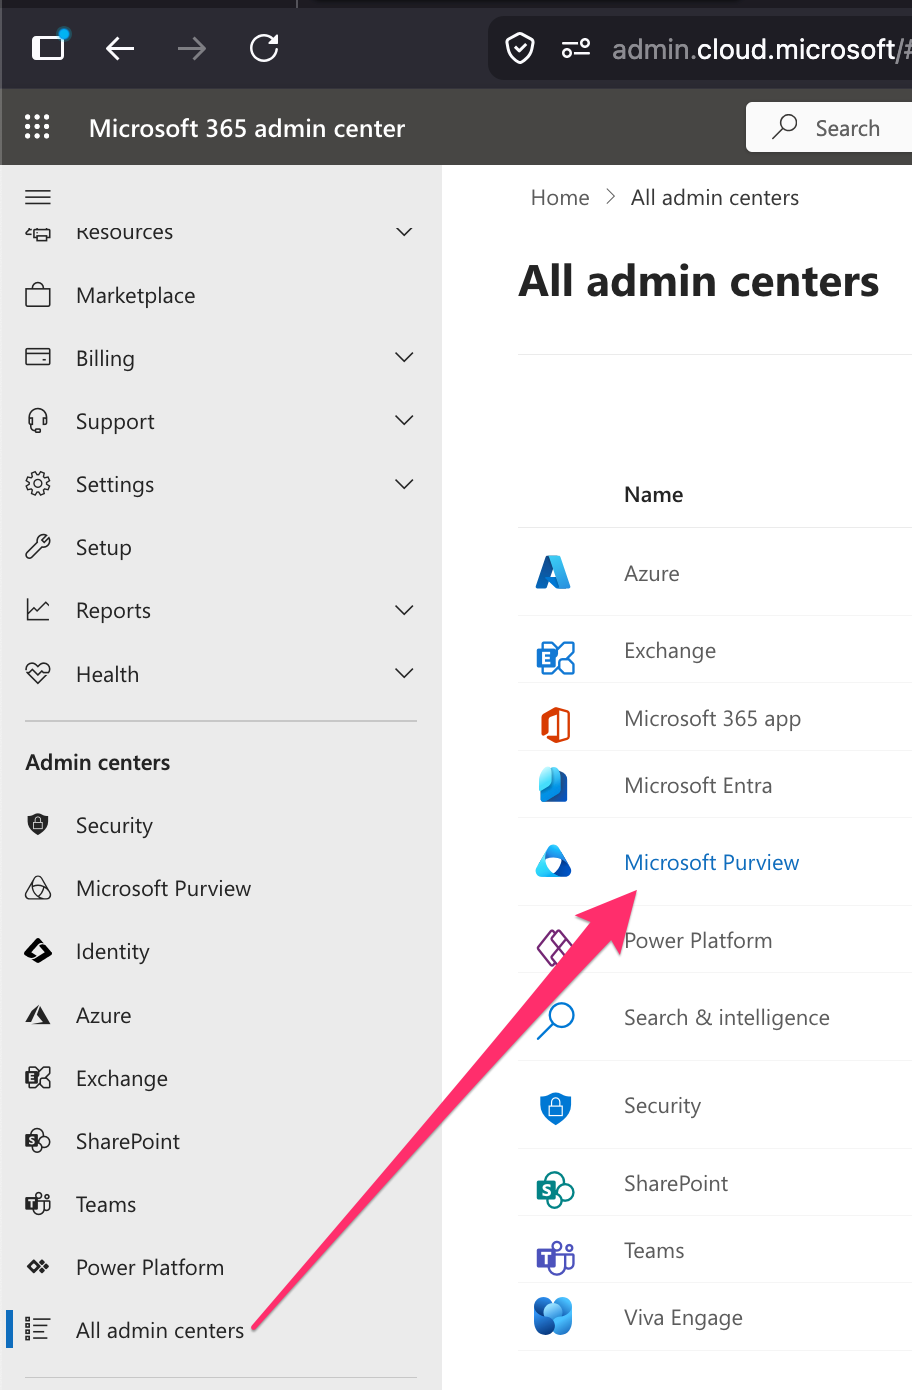The image size is (912, 1390).
Task: Click the Security name in list
Action: click(x=662, y=1105)
